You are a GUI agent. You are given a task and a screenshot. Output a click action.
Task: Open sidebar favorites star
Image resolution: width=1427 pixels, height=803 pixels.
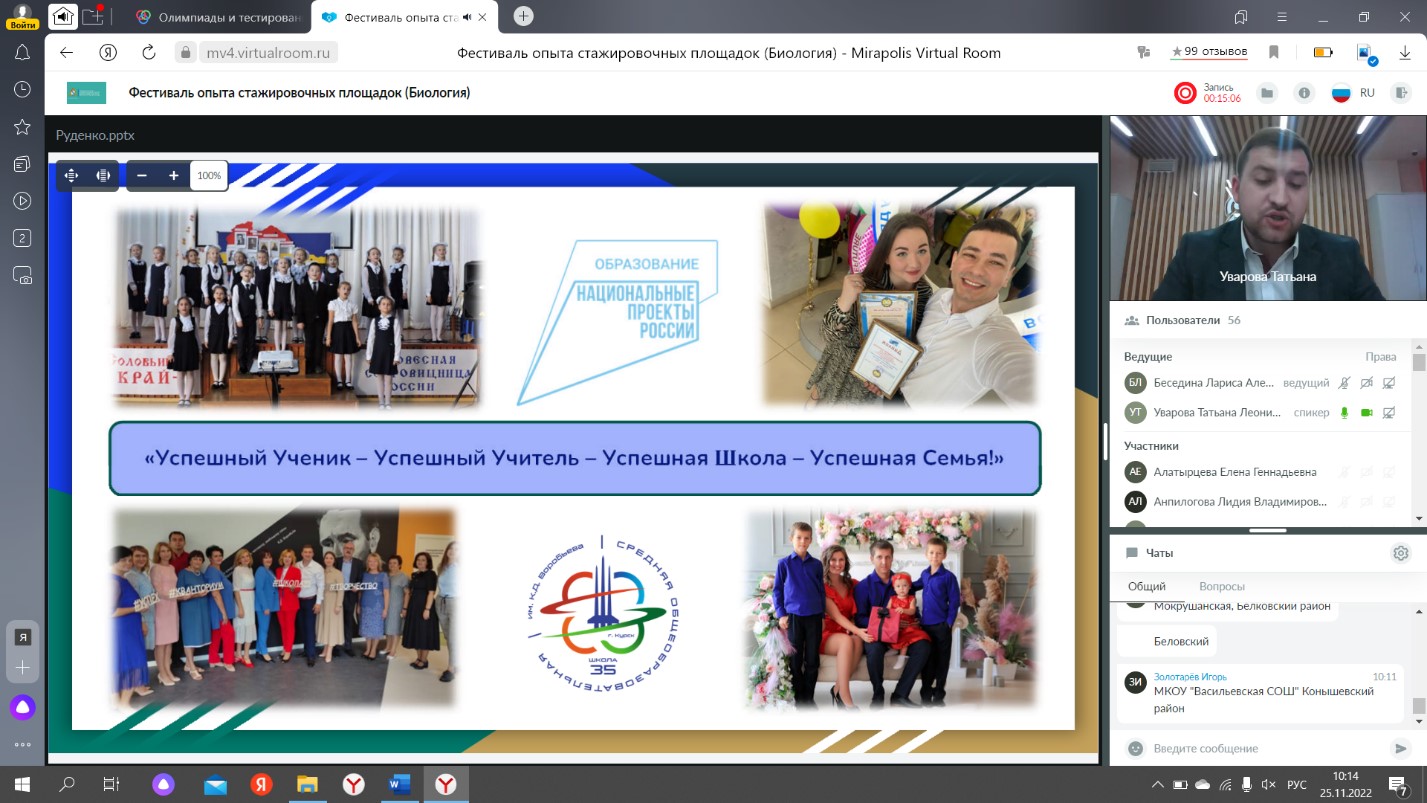pos(22,127)
